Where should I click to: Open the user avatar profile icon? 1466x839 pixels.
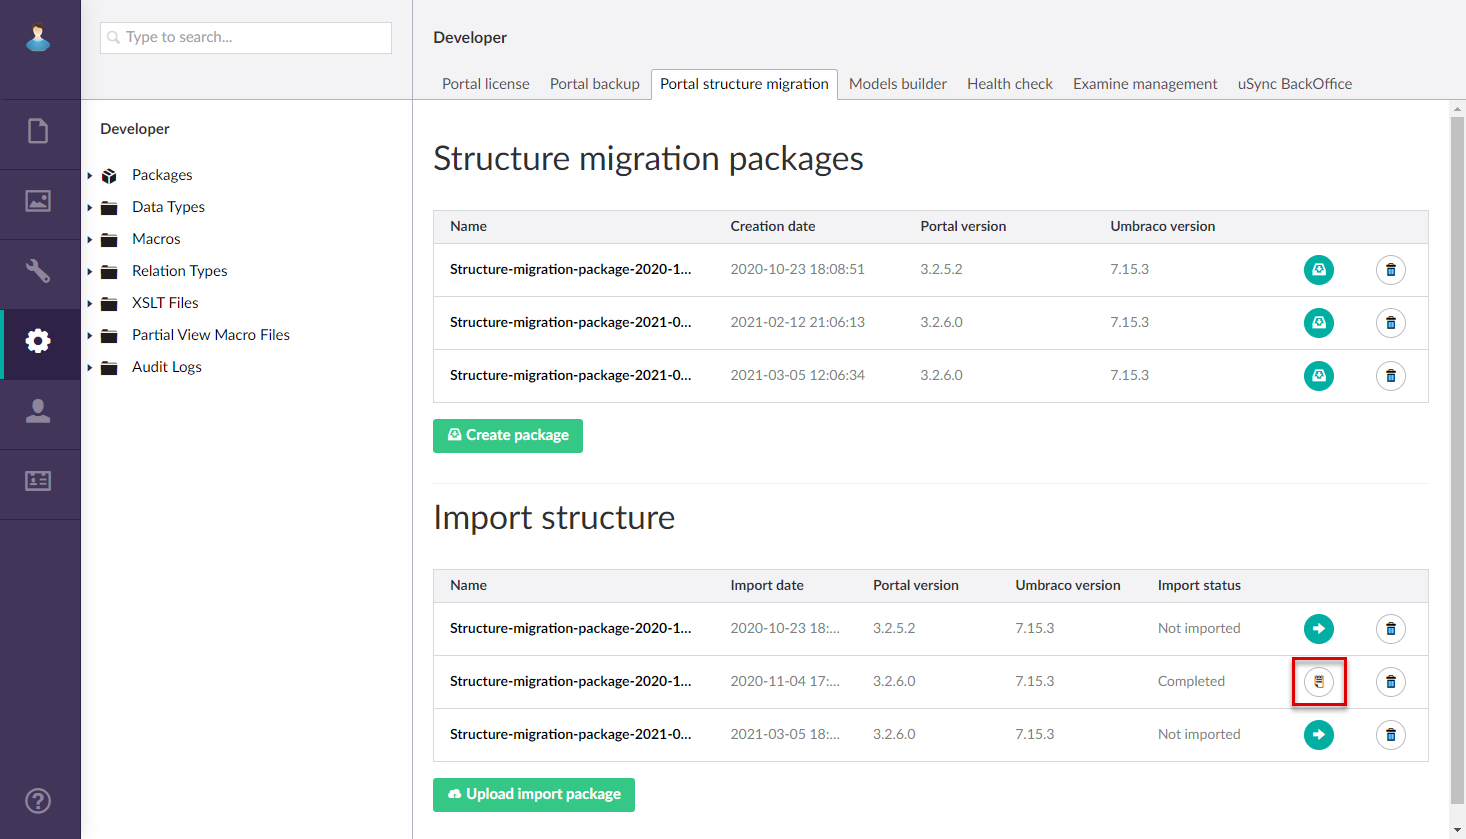[x=38, y=37]
